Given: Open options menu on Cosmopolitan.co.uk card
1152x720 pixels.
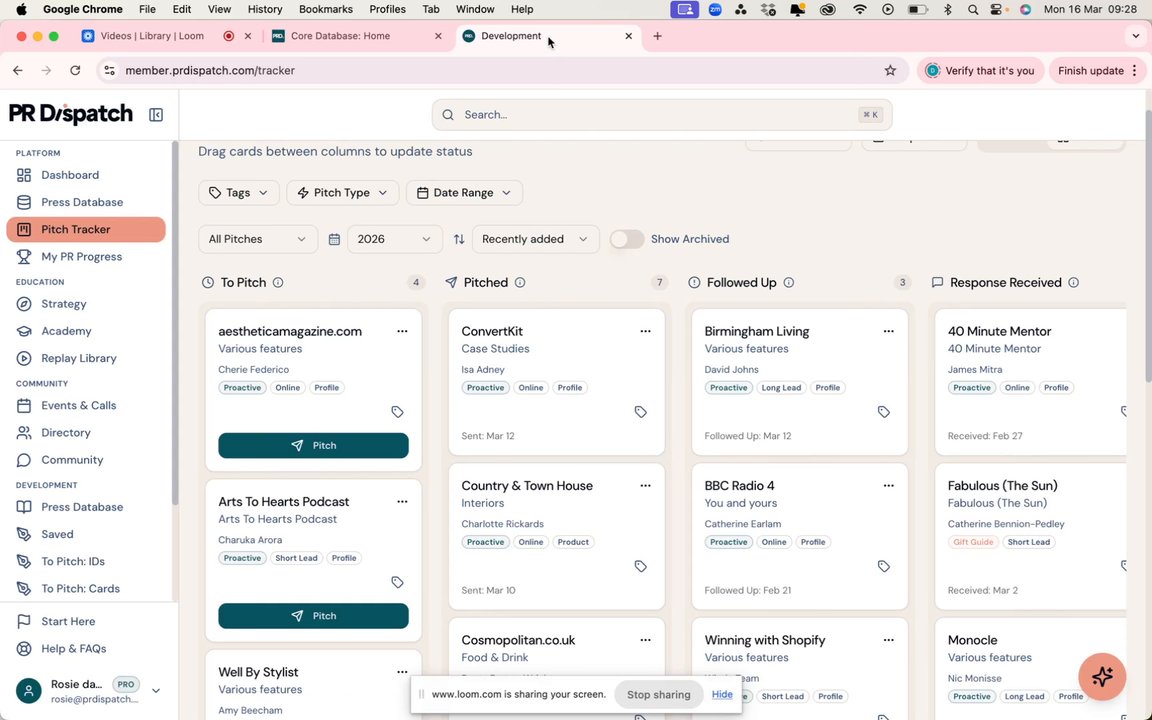Looking at the screenshot, I should [x=646, y=640].
